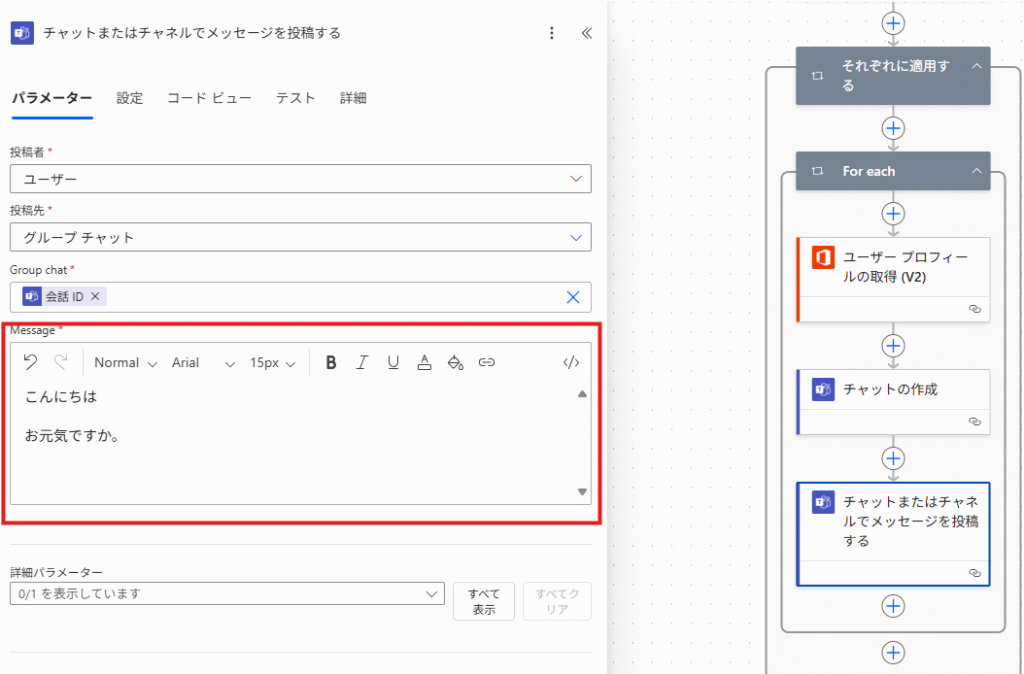Viewport: 1024px width, 674px height.
Task: Add step between それぞれに適用する and For each
Action: (x=893, y=128)
